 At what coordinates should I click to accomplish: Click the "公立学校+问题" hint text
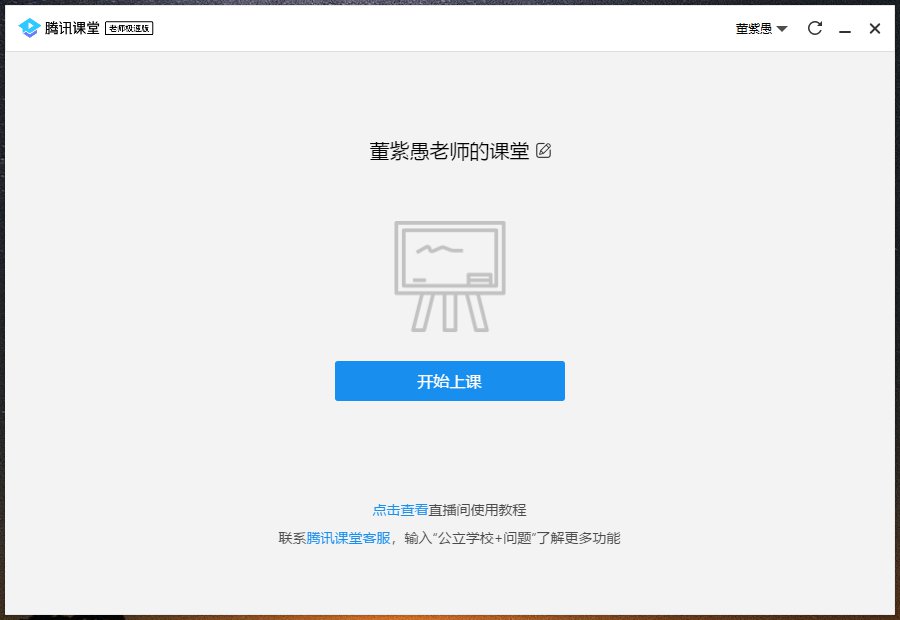(x=484, y=538)
